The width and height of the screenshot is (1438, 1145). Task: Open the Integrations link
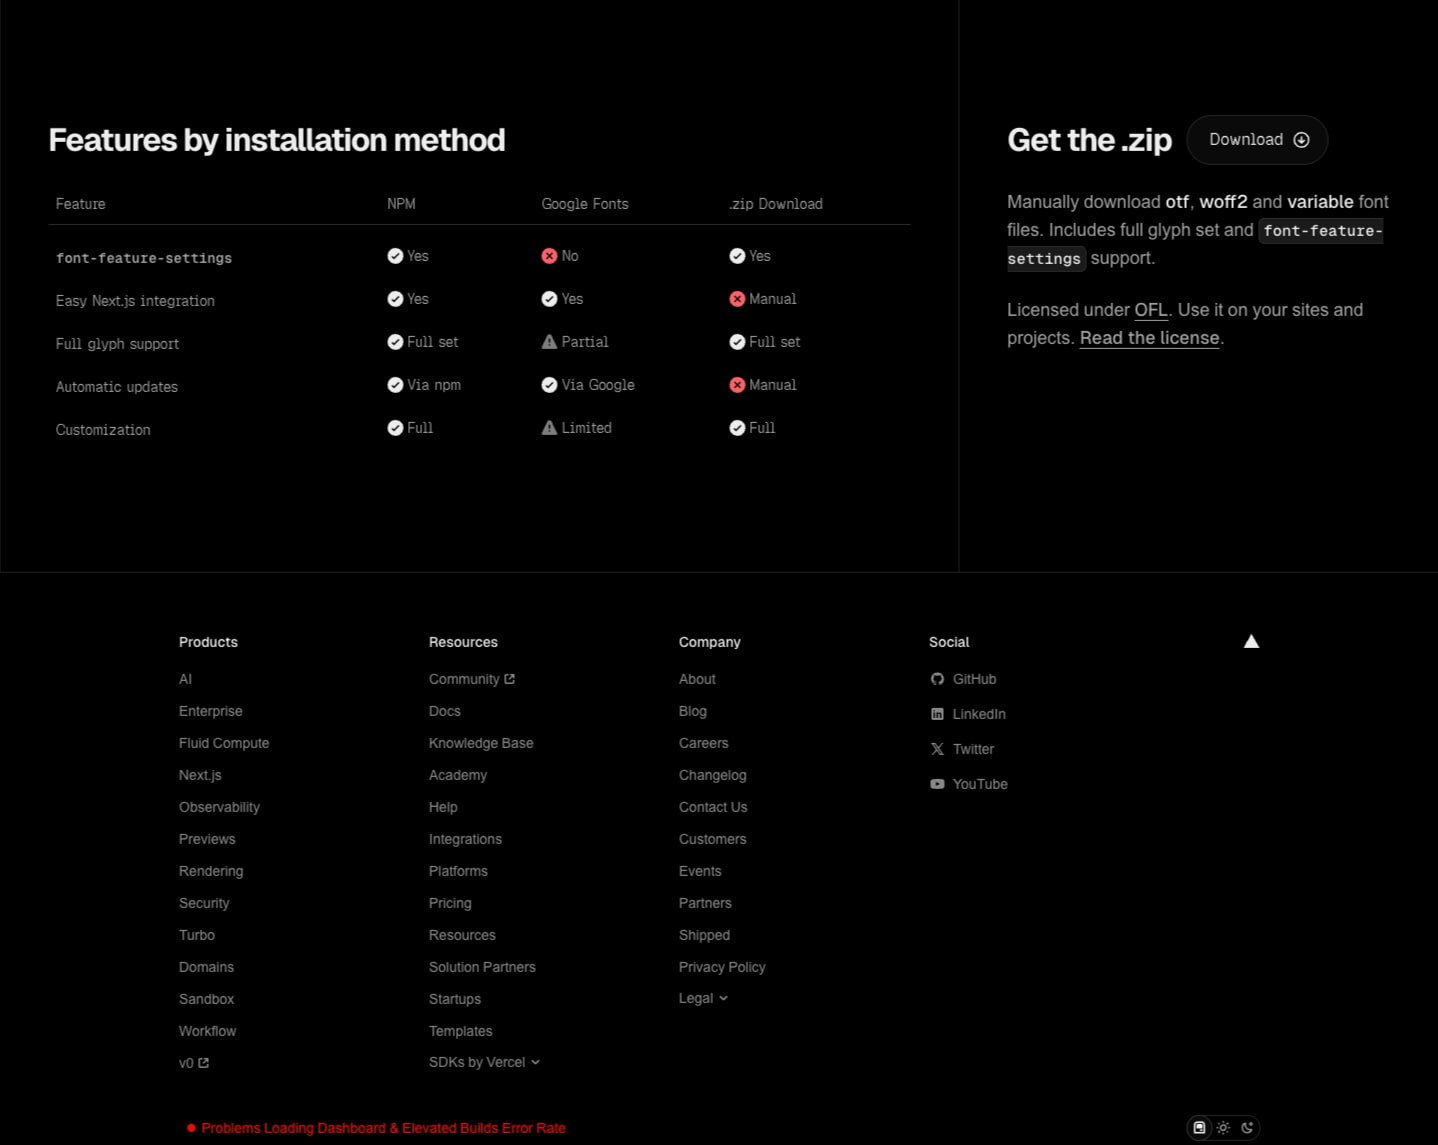465,839
